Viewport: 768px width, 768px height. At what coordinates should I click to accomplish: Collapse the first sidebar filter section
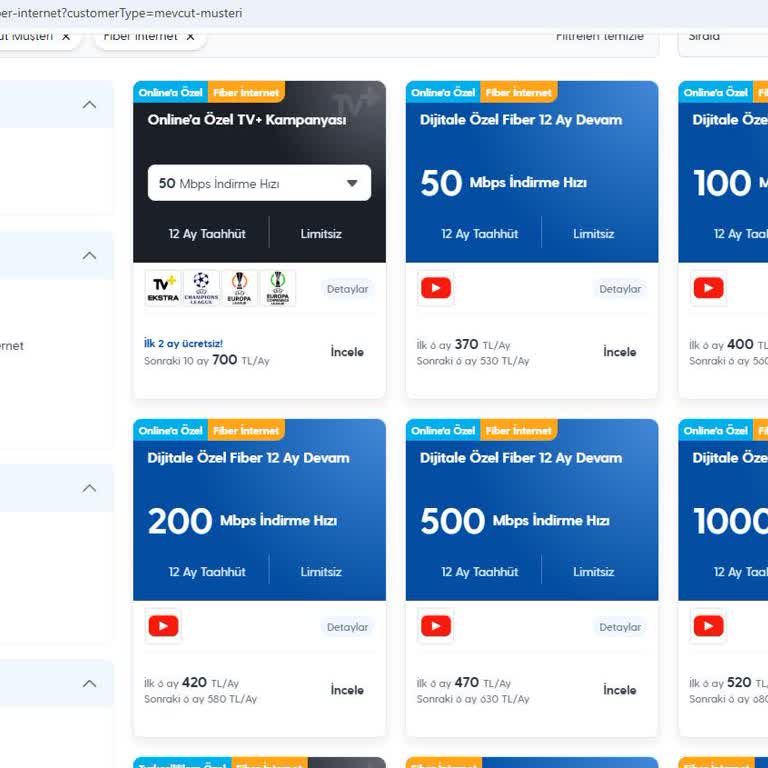89,104
